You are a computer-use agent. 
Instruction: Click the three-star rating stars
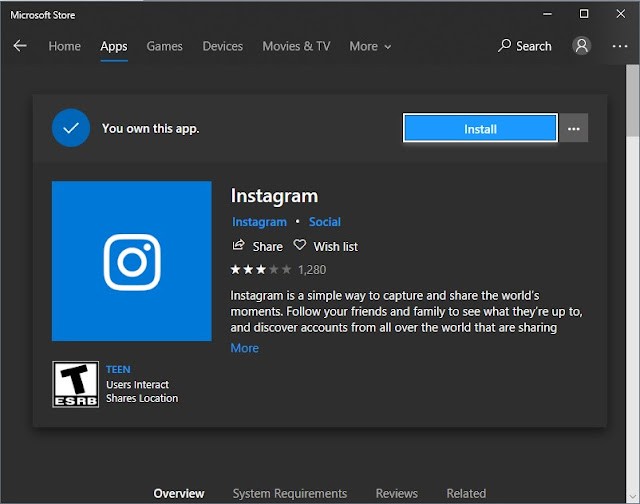click(x=260, y=269)
